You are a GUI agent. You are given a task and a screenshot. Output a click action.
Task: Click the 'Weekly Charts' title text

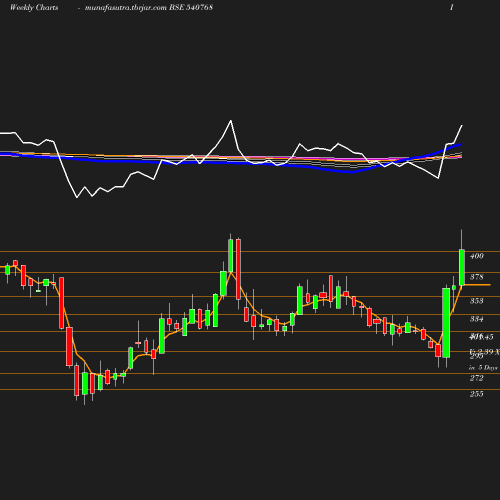pyautogui.click(x=34, y=7)
